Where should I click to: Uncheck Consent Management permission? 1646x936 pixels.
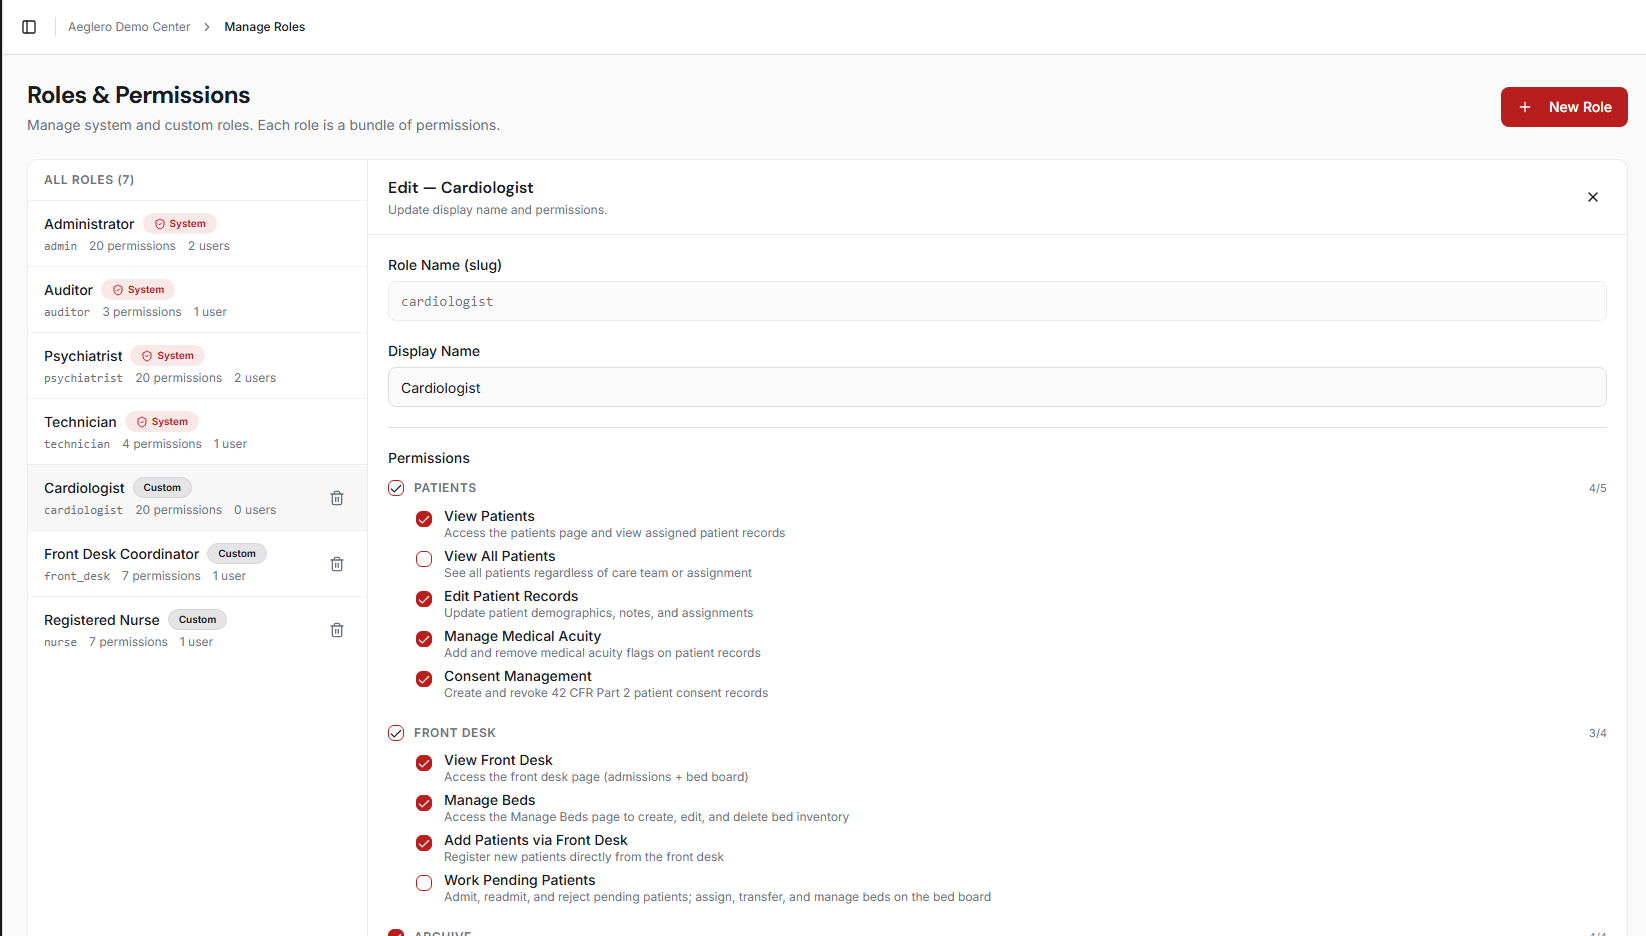click(x=424, y=679)
